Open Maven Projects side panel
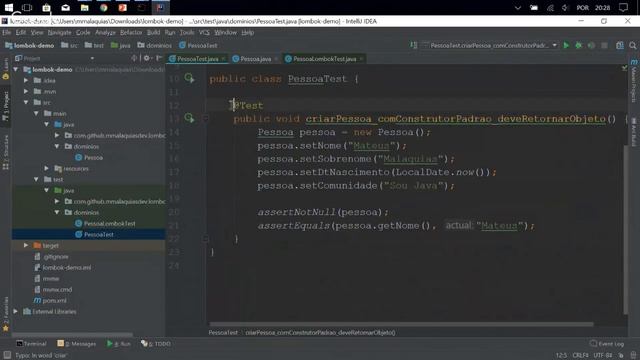The height and width of the screenshot is (360, 640). (633, 81)
